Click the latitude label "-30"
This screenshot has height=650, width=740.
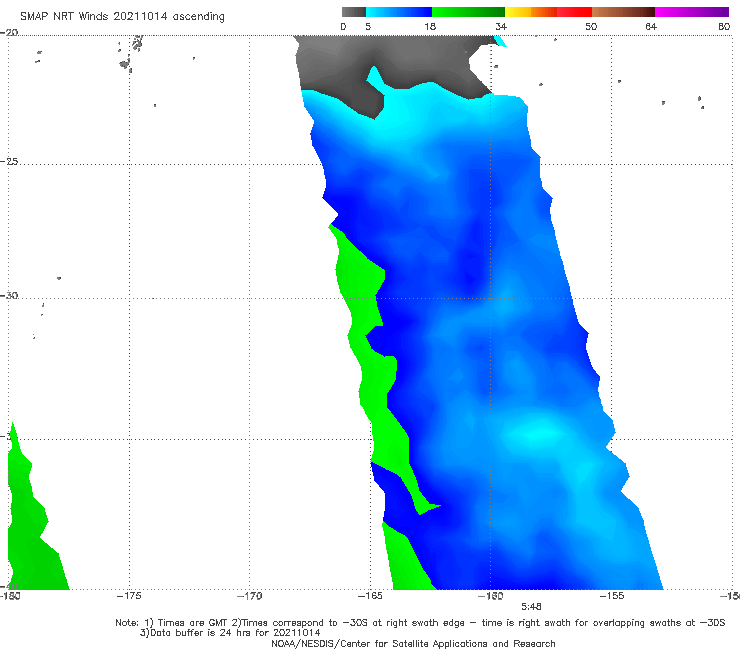click(9, 295)
